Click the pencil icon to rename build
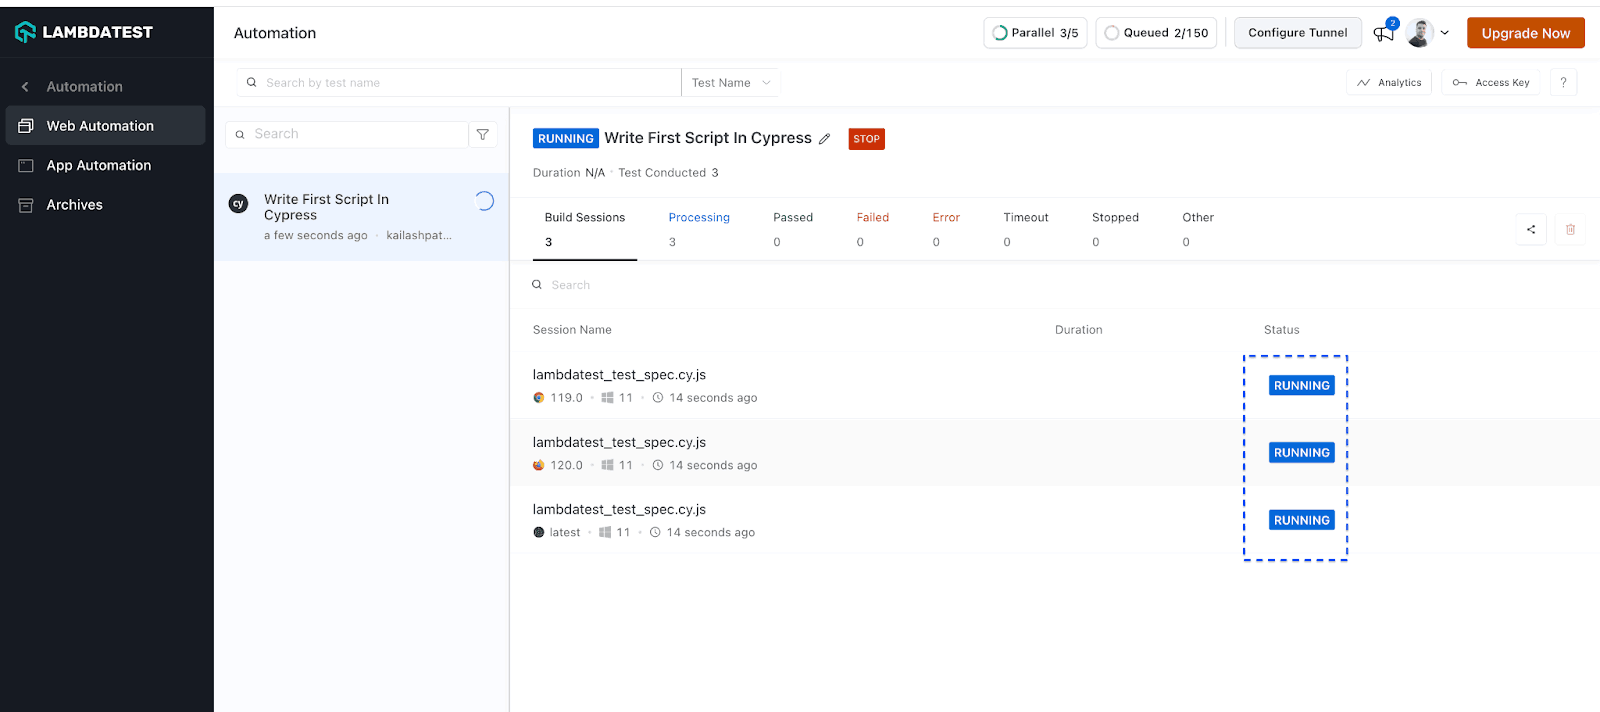Screen dimensions: 1600x712 click(825, 139)
